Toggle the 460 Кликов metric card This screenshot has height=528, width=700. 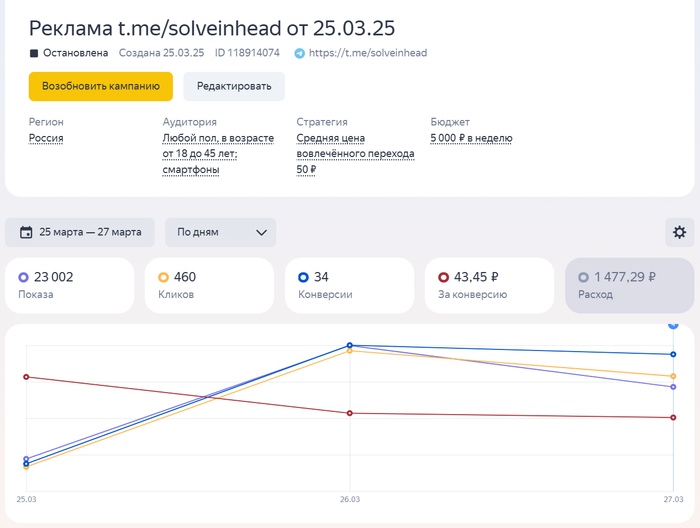[209, 285]
